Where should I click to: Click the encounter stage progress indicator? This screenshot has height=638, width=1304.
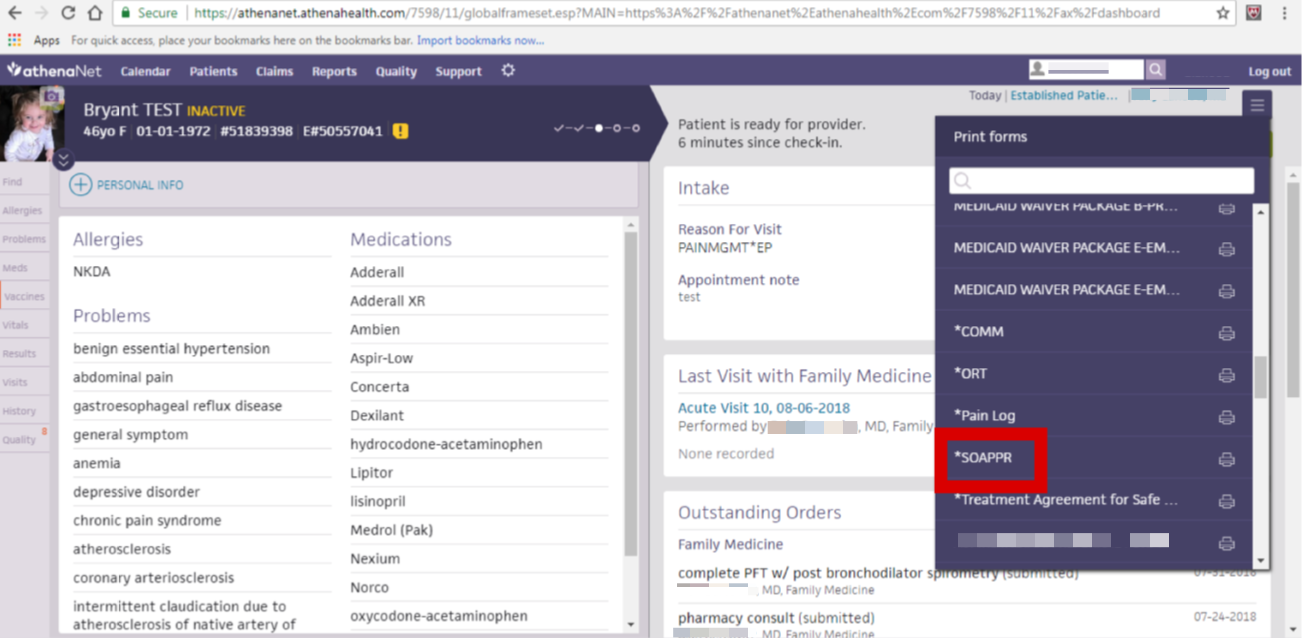[597, 128]
